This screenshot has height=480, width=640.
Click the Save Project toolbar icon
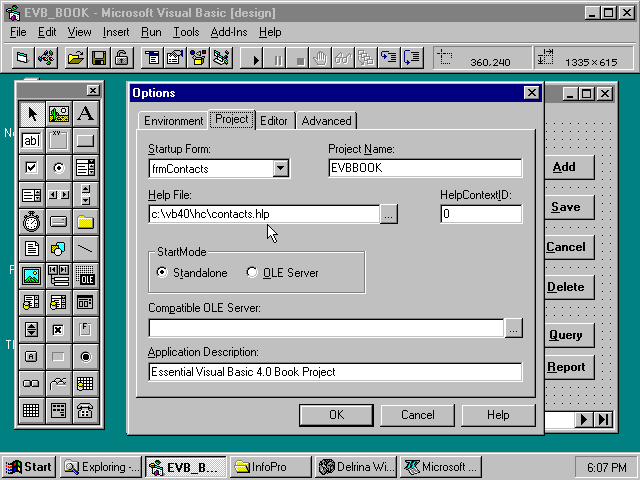tap(98, 59)
